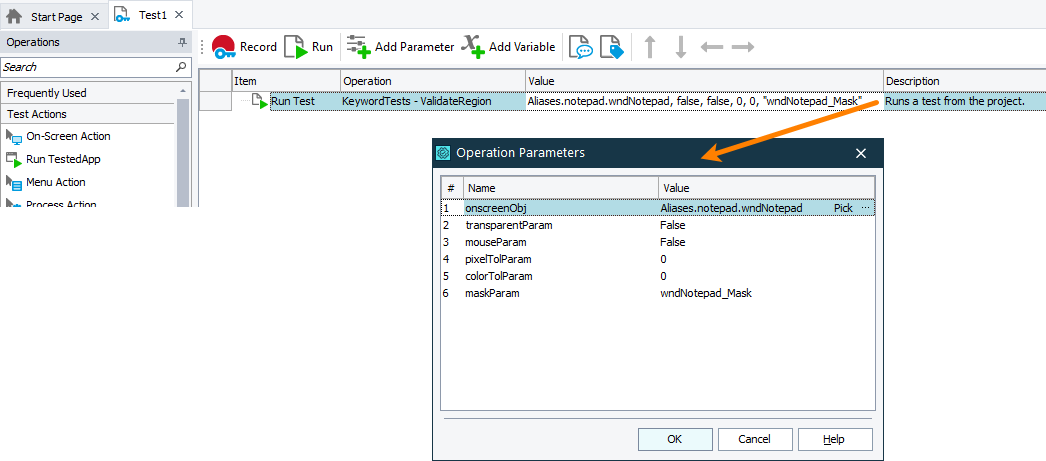
Task: Pin the Operations panel
Action: pyautogui.click(x=182, y=42)
